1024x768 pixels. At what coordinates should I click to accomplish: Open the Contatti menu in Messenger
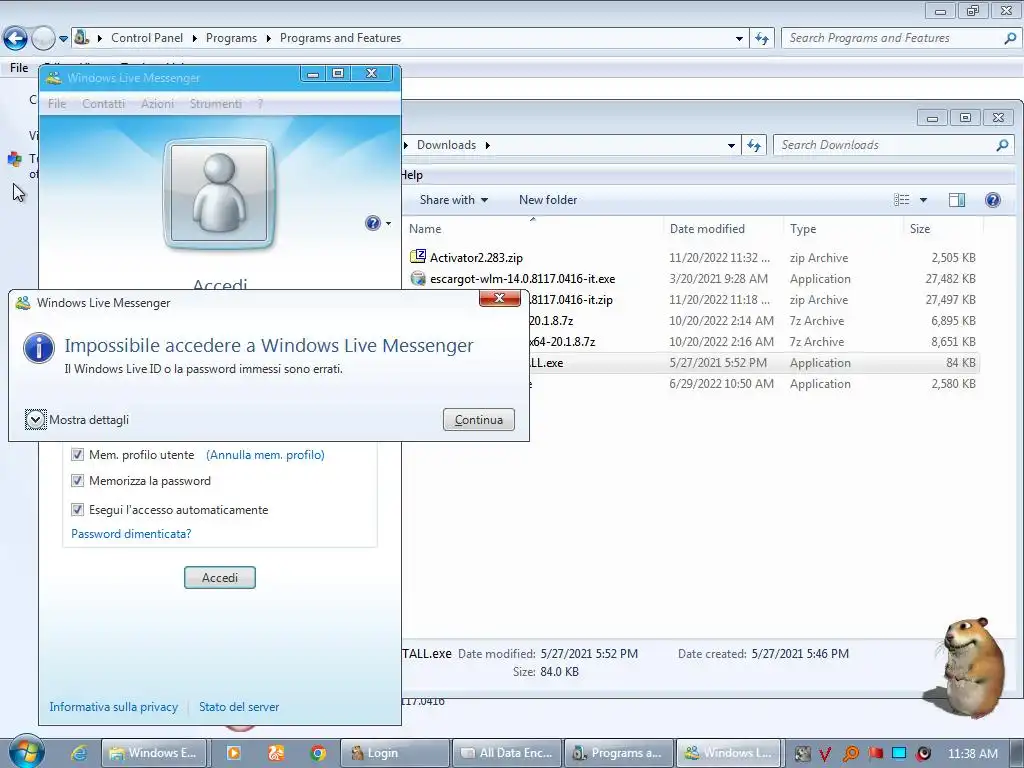(103, 103)
